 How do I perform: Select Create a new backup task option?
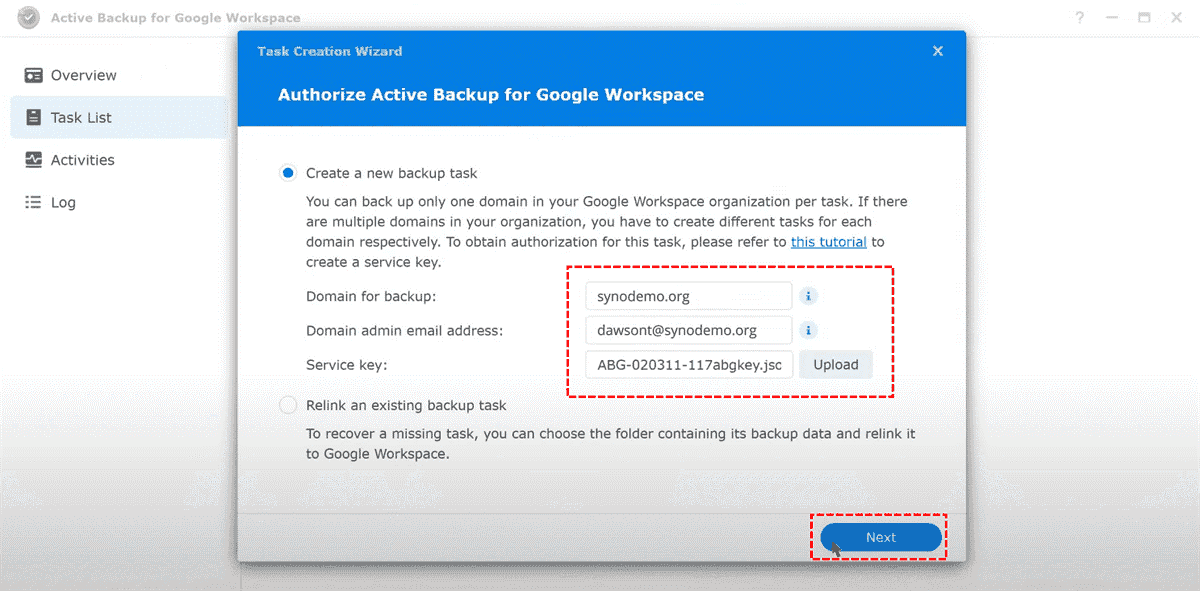coord(289,173)
